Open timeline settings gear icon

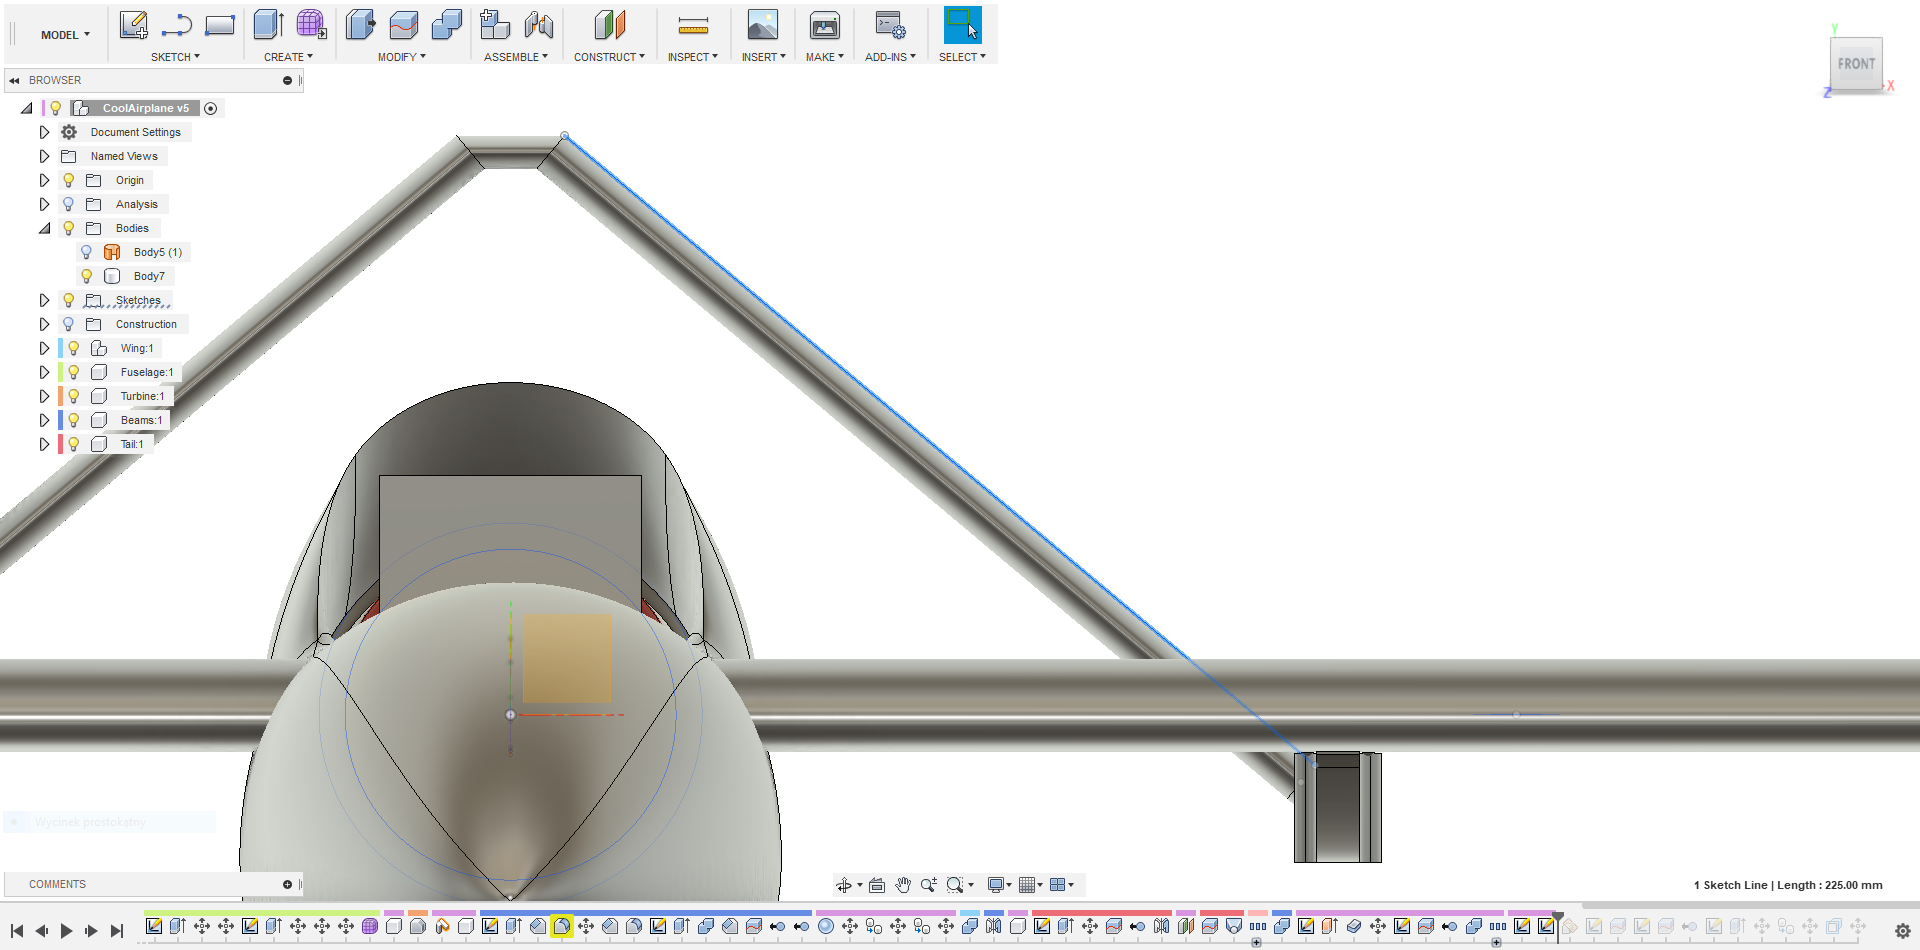[x=1903, y=931]
